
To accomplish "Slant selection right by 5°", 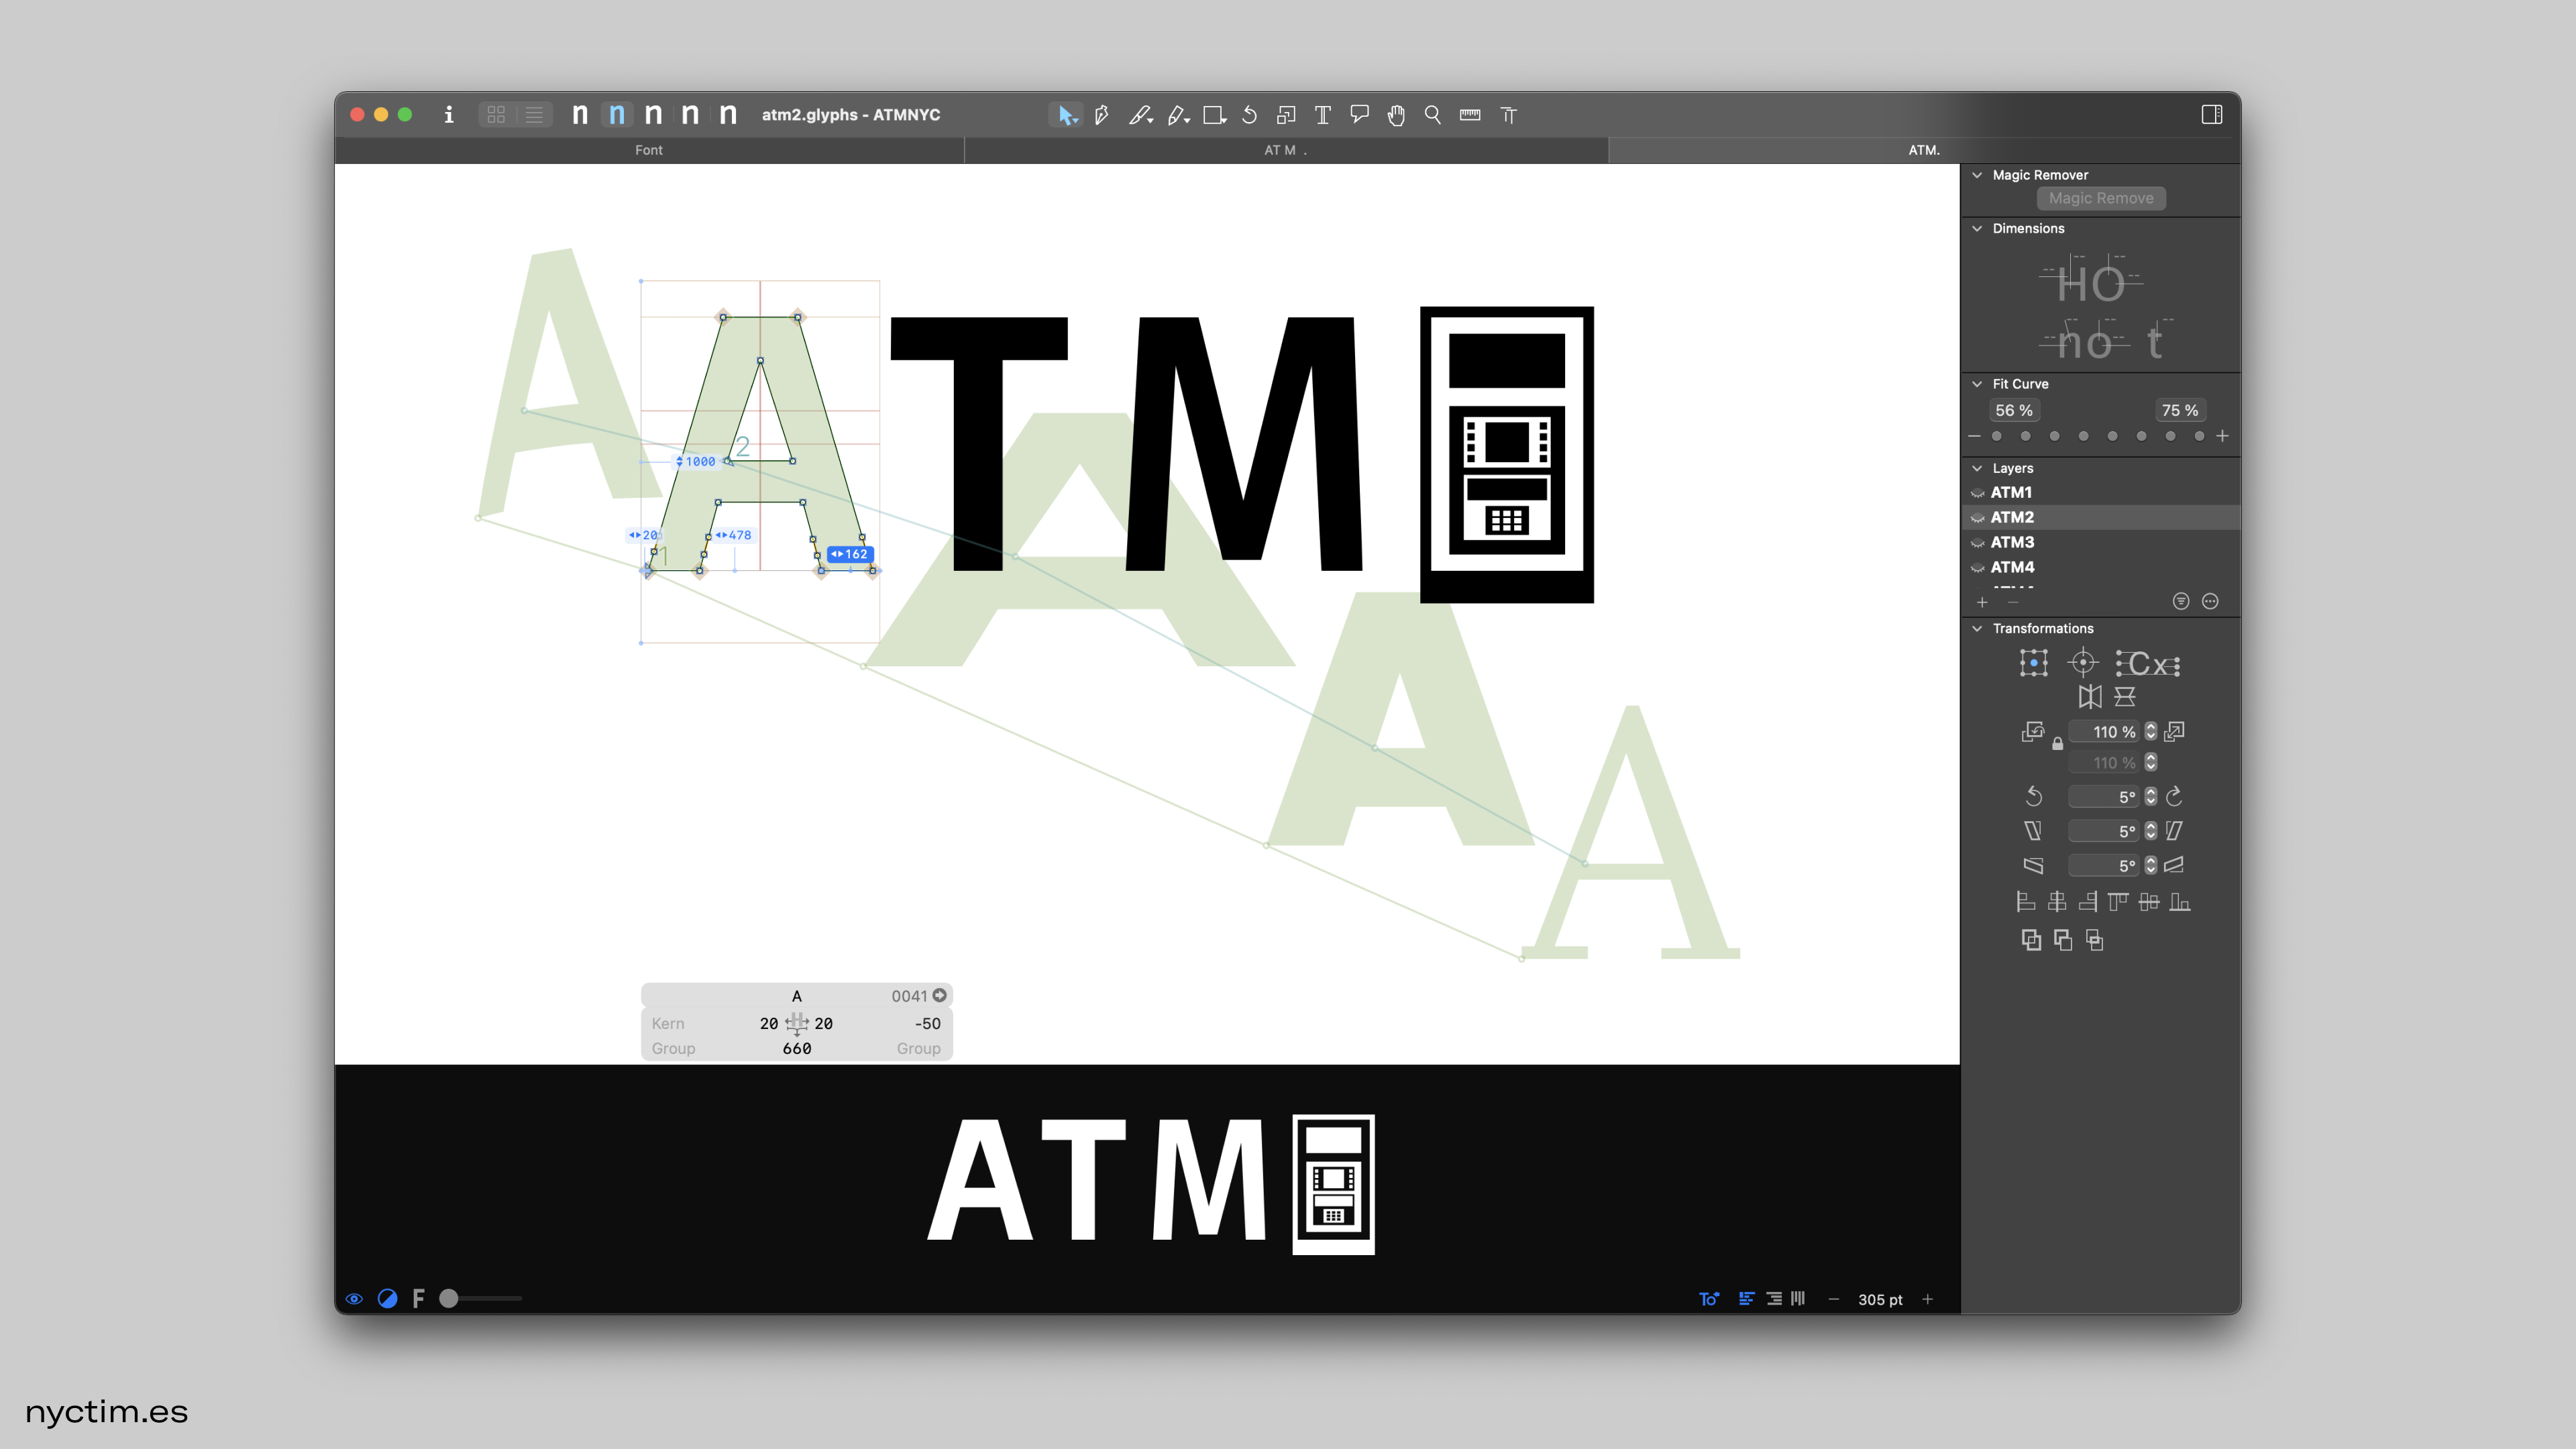I will pyautogui.click(x=2174, y=831).
